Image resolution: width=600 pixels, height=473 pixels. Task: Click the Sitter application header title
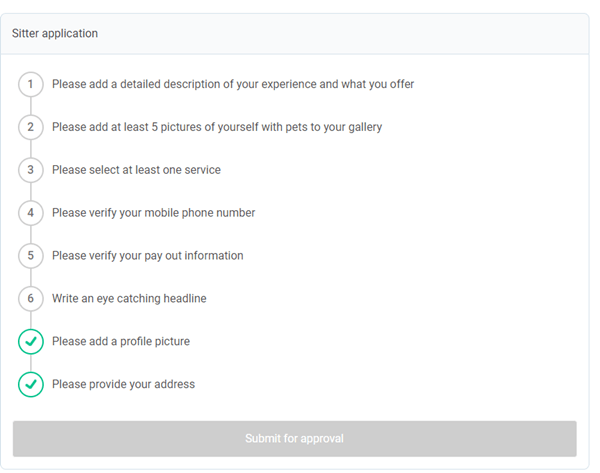pos(55,33)
